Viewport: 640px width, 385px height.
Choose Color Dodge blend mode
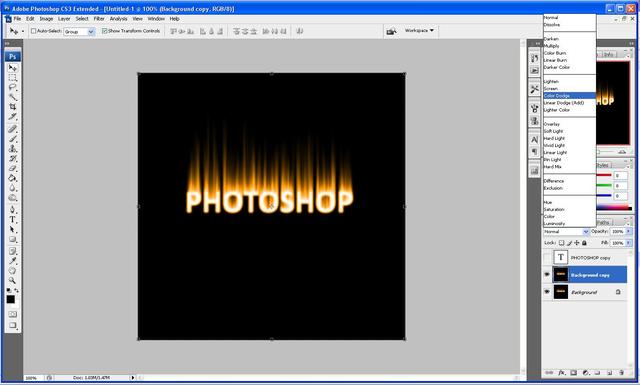pyautogui.click(x=569, y=96)
